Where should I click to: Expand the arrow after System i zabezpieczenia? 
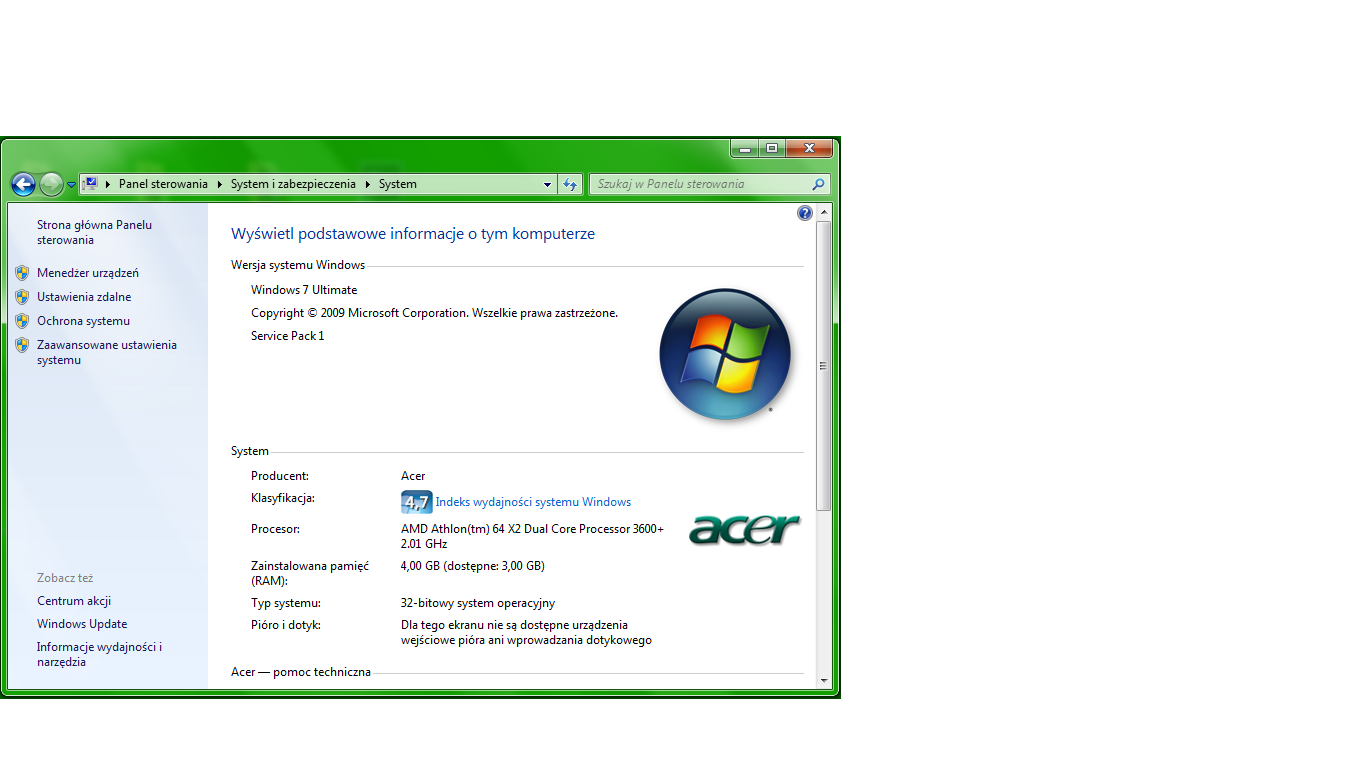(x=367, y=184)
